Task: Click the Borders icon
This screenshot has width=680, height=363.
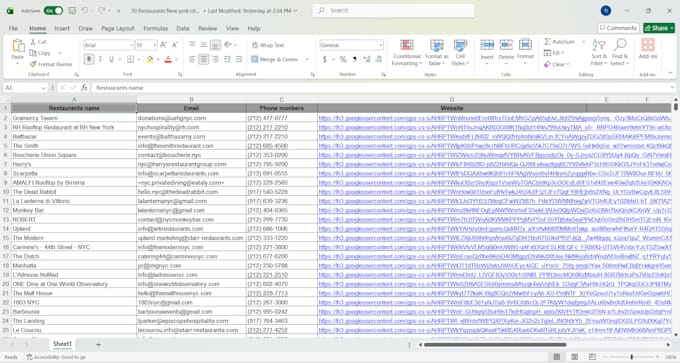Action: tap(131, 59)
